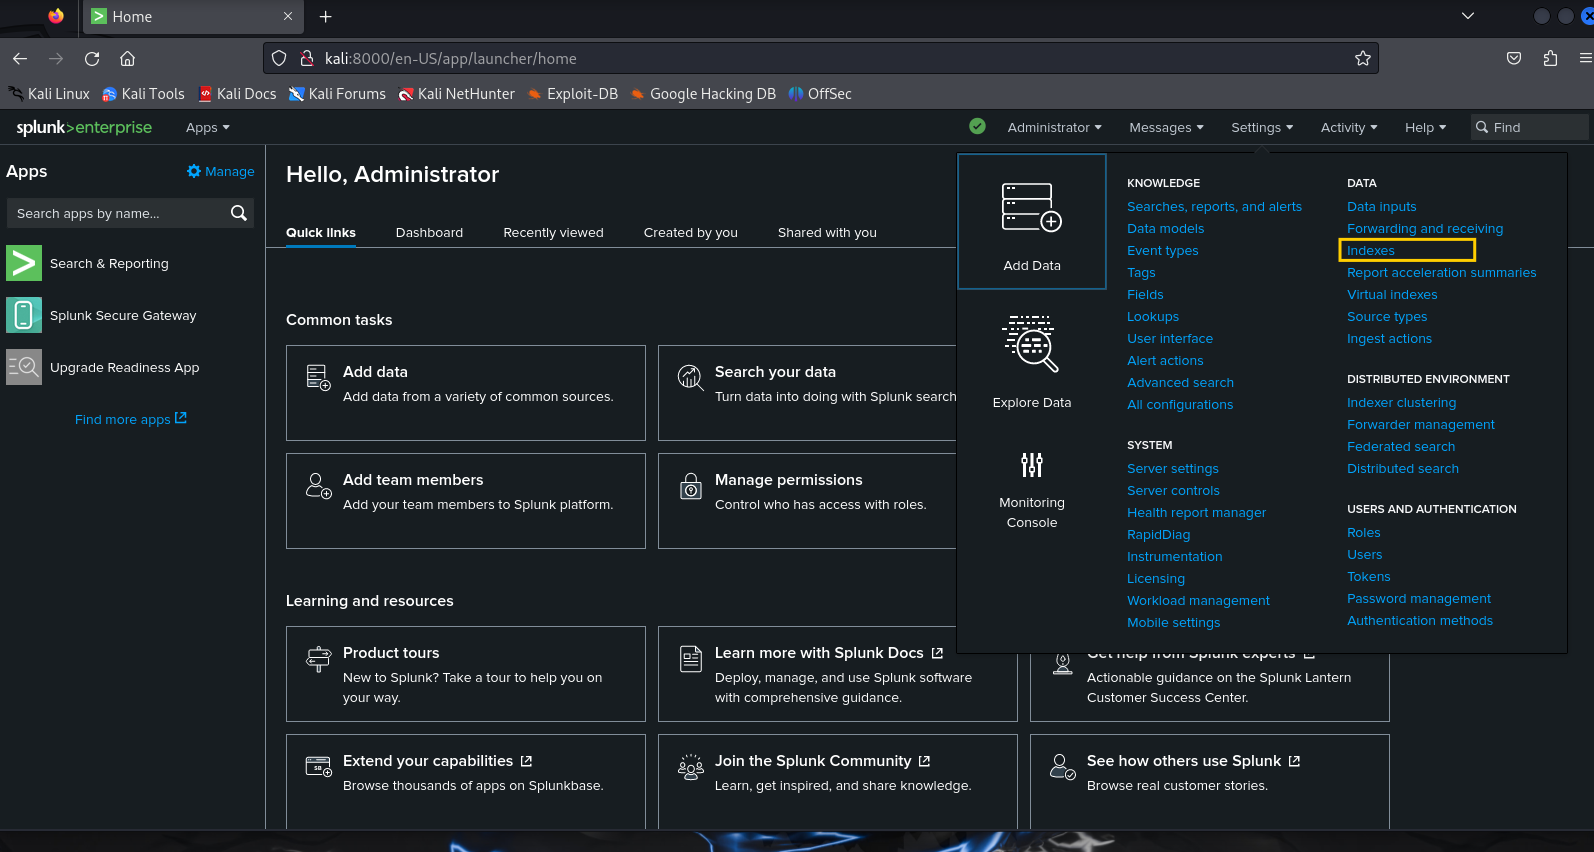Click the Extend your capabilities card icon
The width and height of the screenshot is (1594, 852).
click(318, 767)
